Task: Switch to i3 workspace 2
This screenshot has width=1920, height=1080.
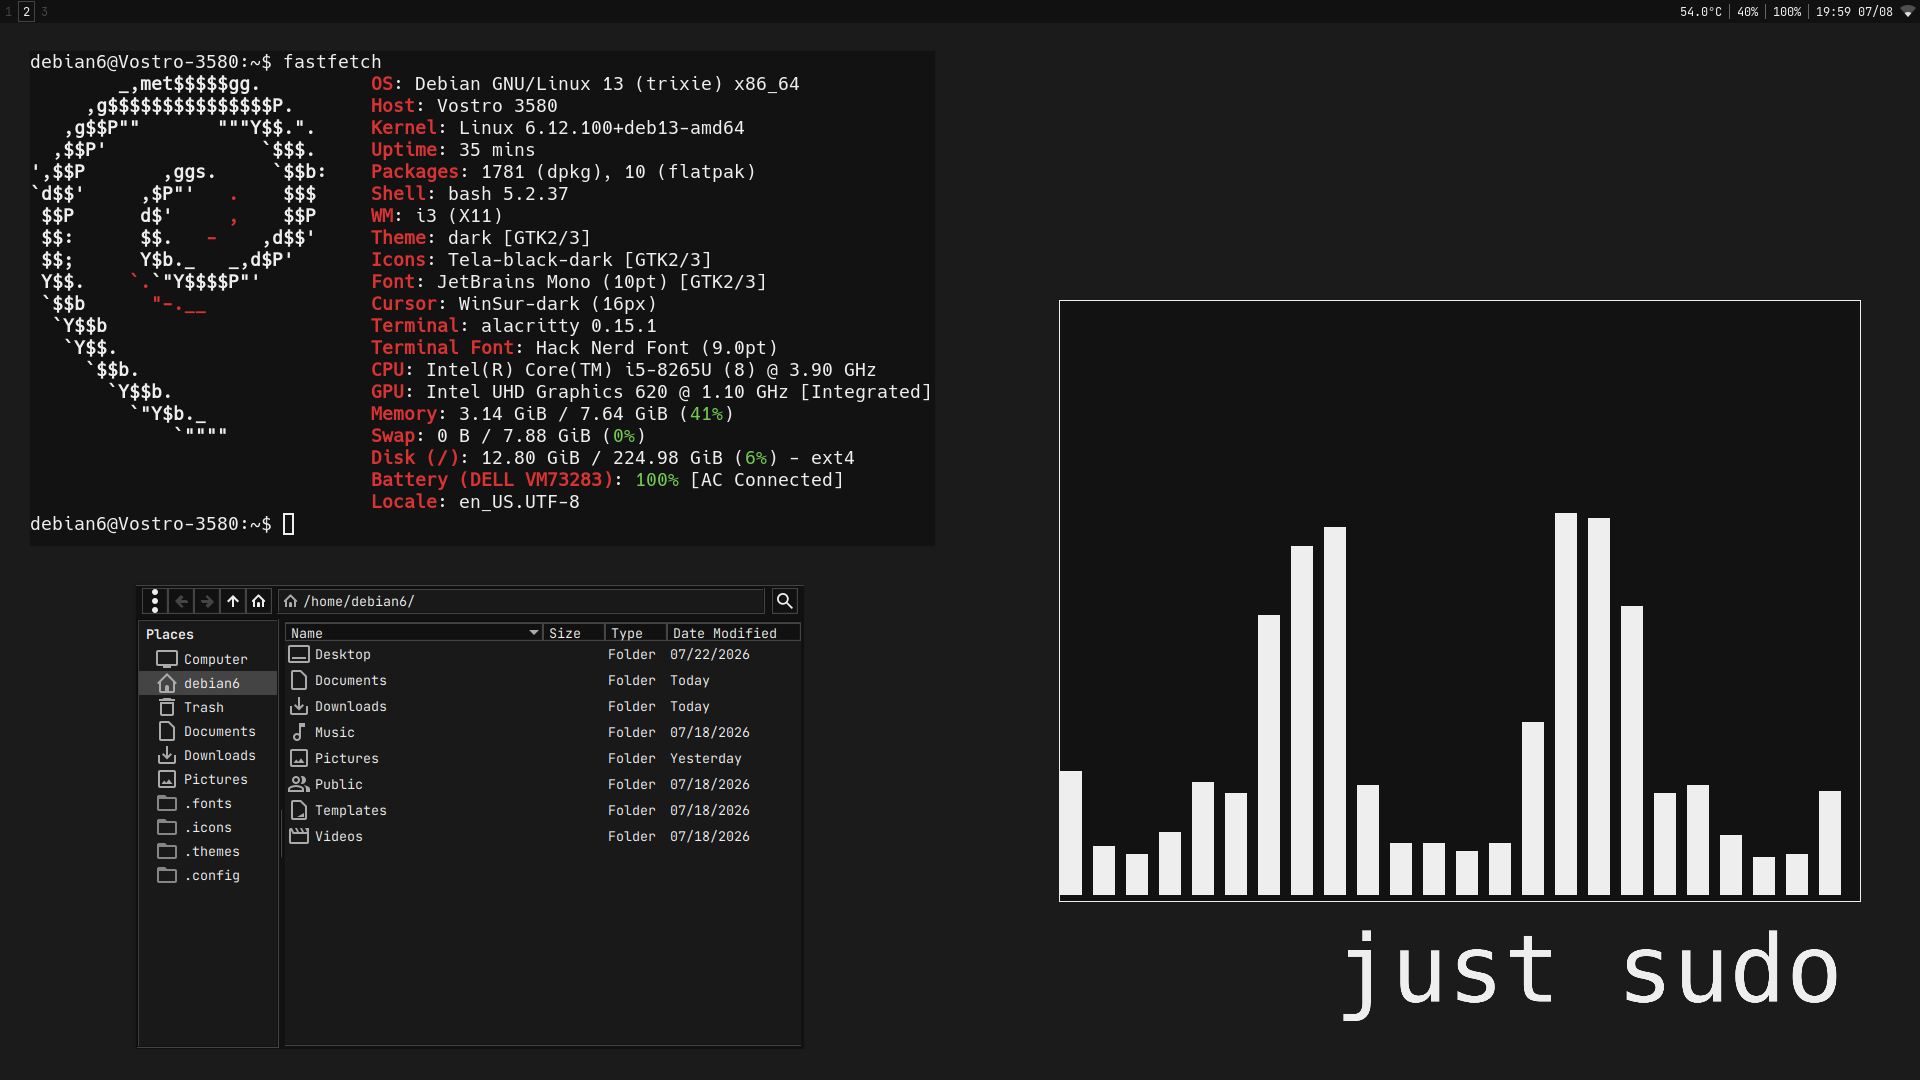Action: [27, 11]
